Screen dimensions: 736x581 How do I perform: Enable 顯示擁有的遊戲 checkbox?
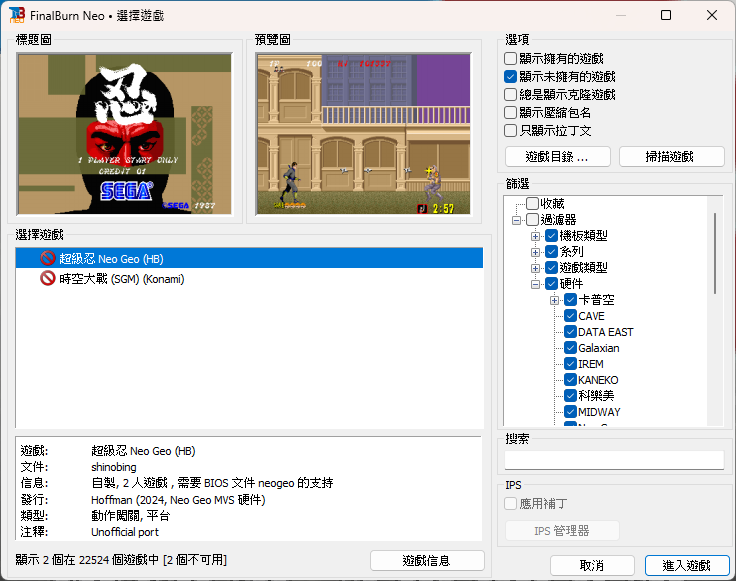pos(510,59)
